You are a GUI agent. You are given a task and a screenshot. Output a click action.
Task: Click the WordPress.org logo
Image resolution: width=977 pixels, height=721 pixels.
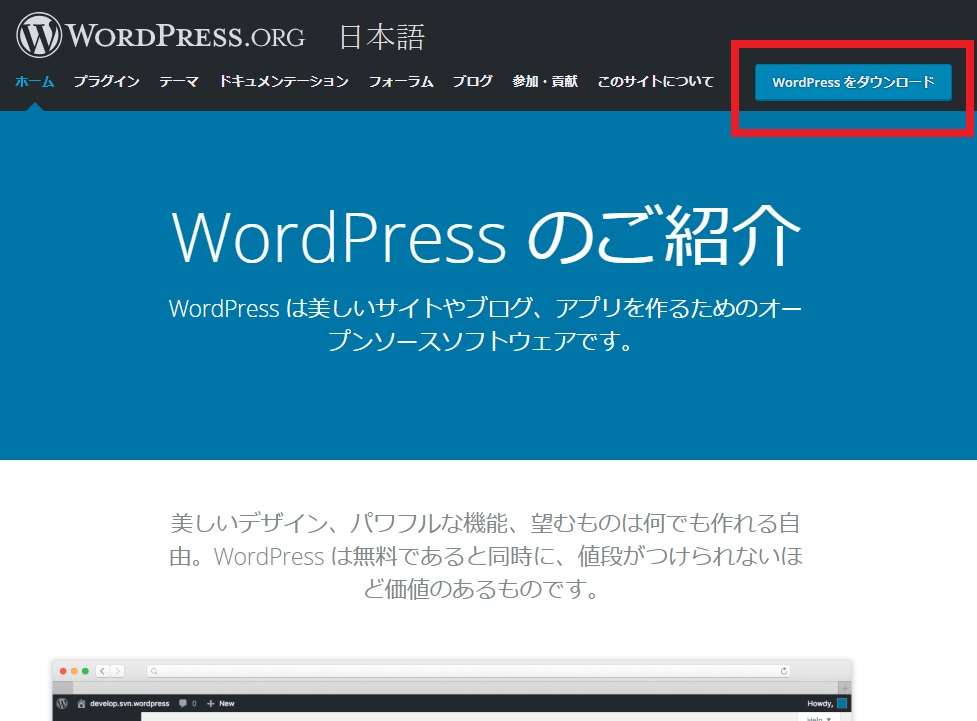coord(161,35)
